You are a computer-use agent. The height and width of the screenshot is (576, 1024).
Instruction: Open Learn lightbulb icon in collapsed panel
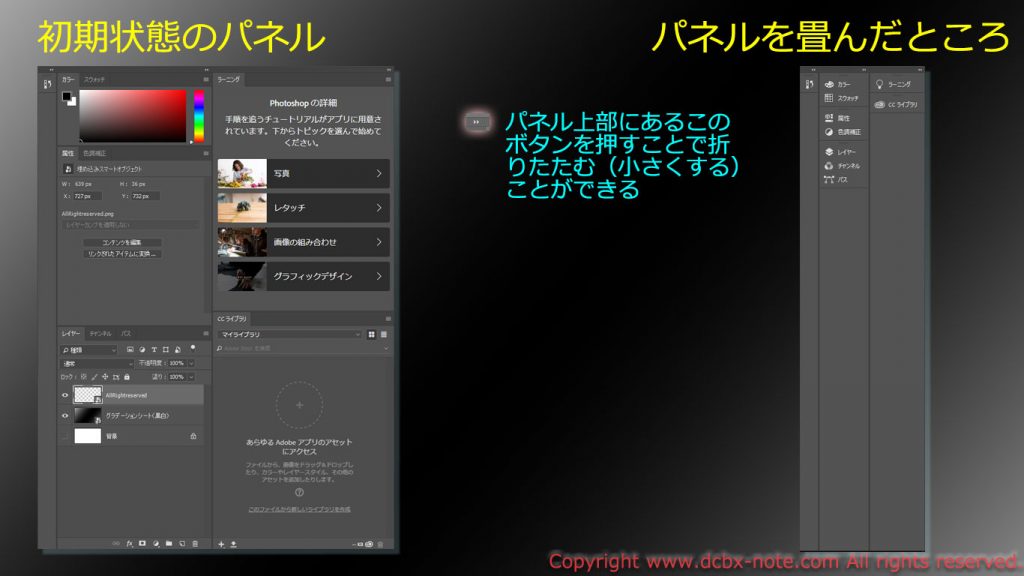pos(879,84)
